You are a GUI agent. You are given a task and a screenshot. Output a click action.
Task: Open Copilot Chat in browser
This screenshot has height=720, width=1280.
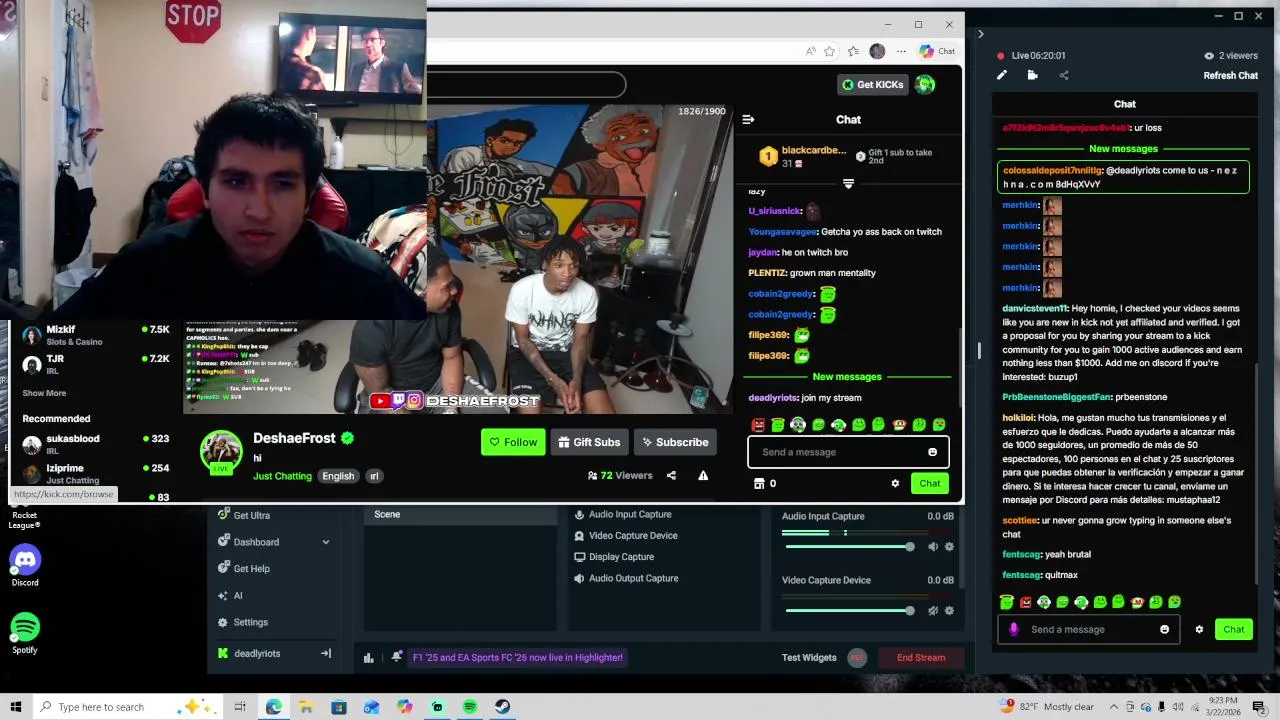pyautogui.click(x=937, y=51)
